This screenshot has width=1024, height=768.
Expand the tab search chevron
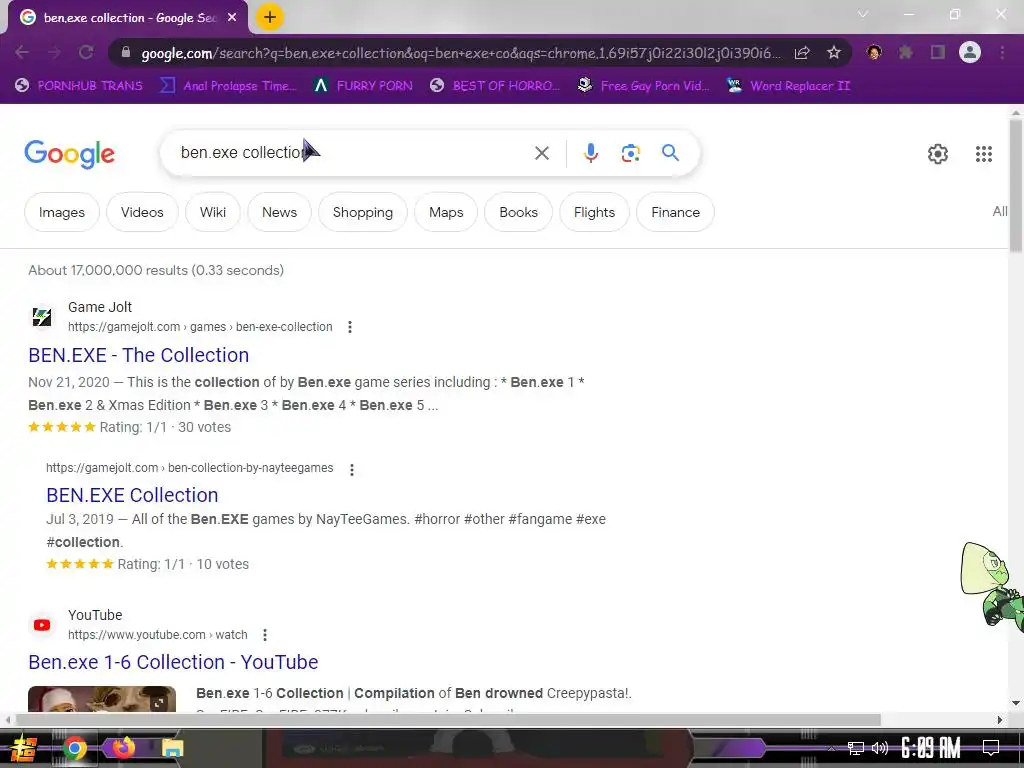coord(863,14)
